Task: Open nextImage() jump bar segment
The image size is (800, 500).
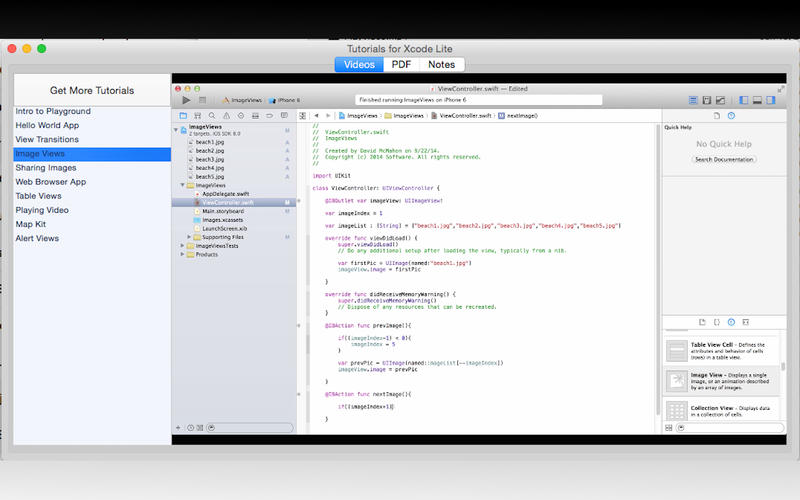Action: point(518,116)
